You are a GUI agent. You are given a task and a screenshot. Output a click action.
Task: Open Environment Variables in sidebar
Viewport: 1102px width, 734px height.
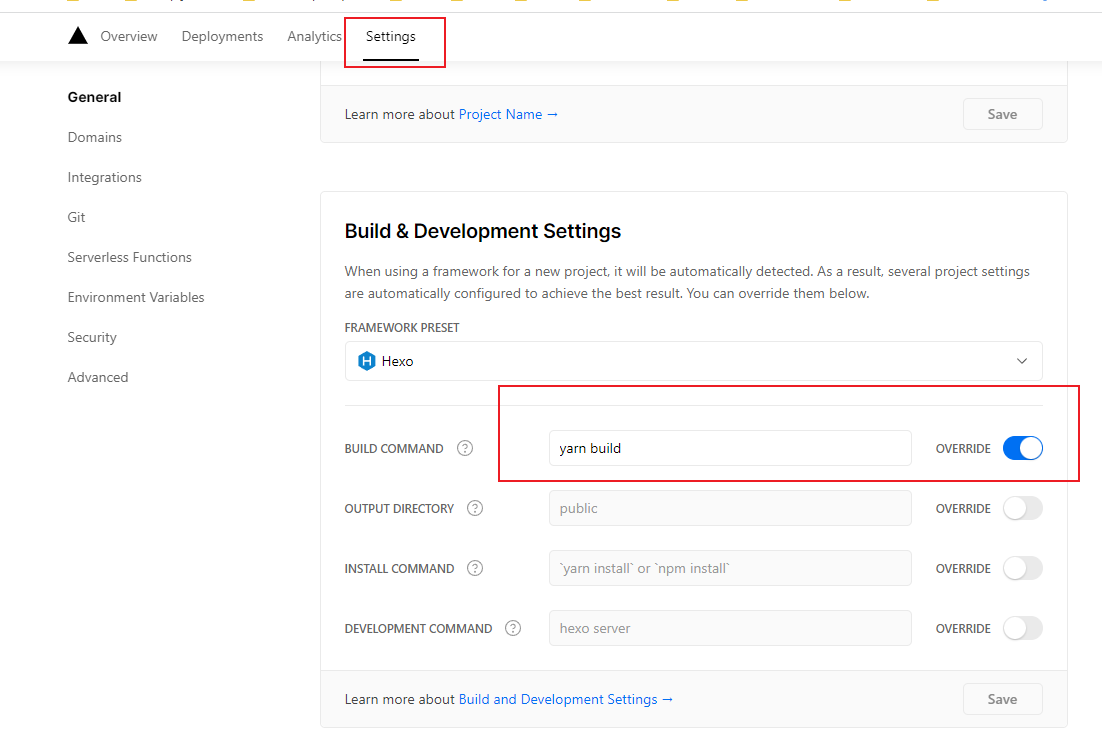(x=136, y=297)
